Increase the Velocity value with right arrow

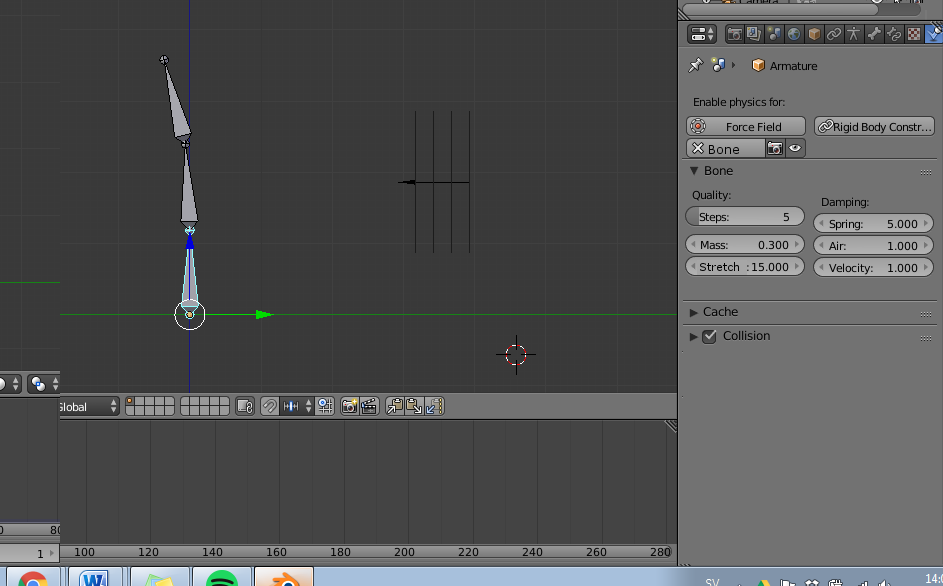tap(926, 267)
